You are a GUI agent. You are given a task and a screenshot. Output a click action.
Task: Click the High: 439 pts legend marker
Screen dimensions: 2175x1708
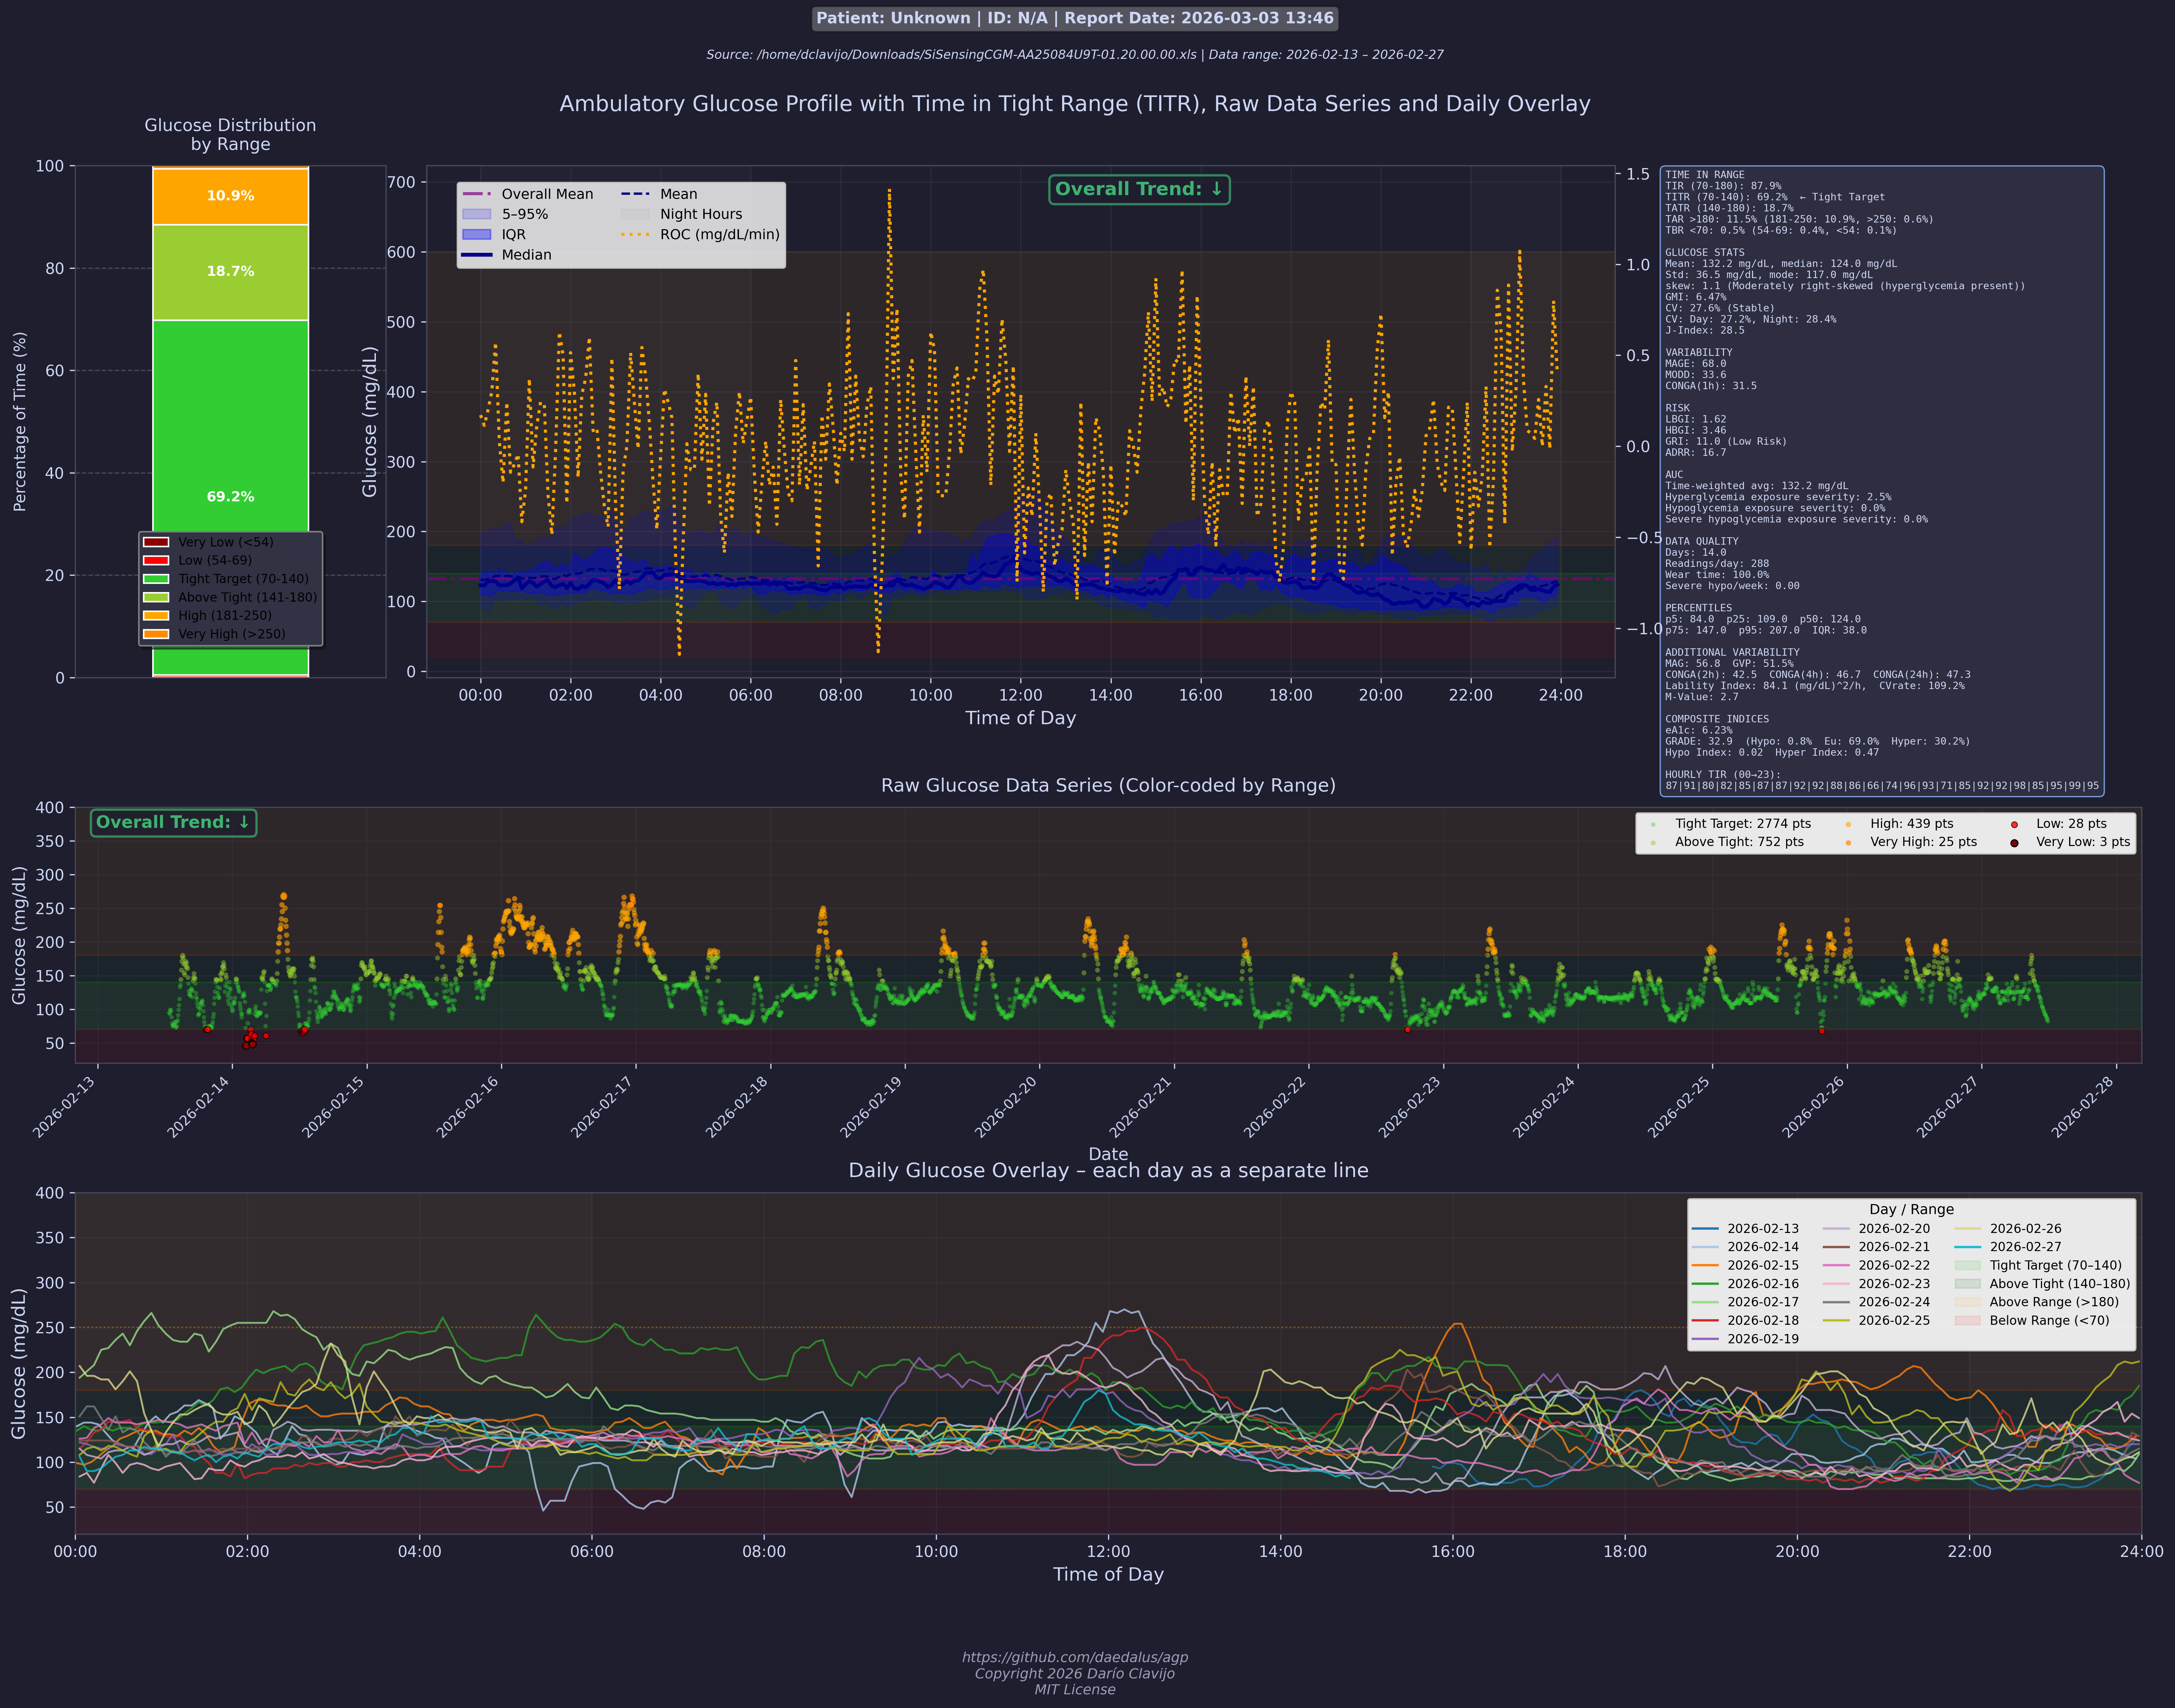1848,824
